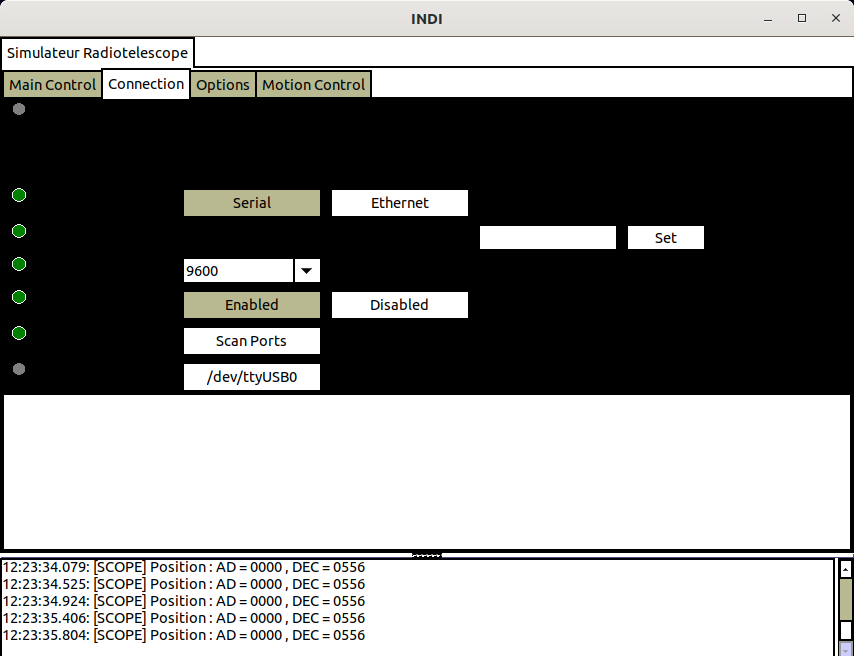Click the green status light beside Enabled/Disabled
The image size is (854, 656).
coord(19,297)
